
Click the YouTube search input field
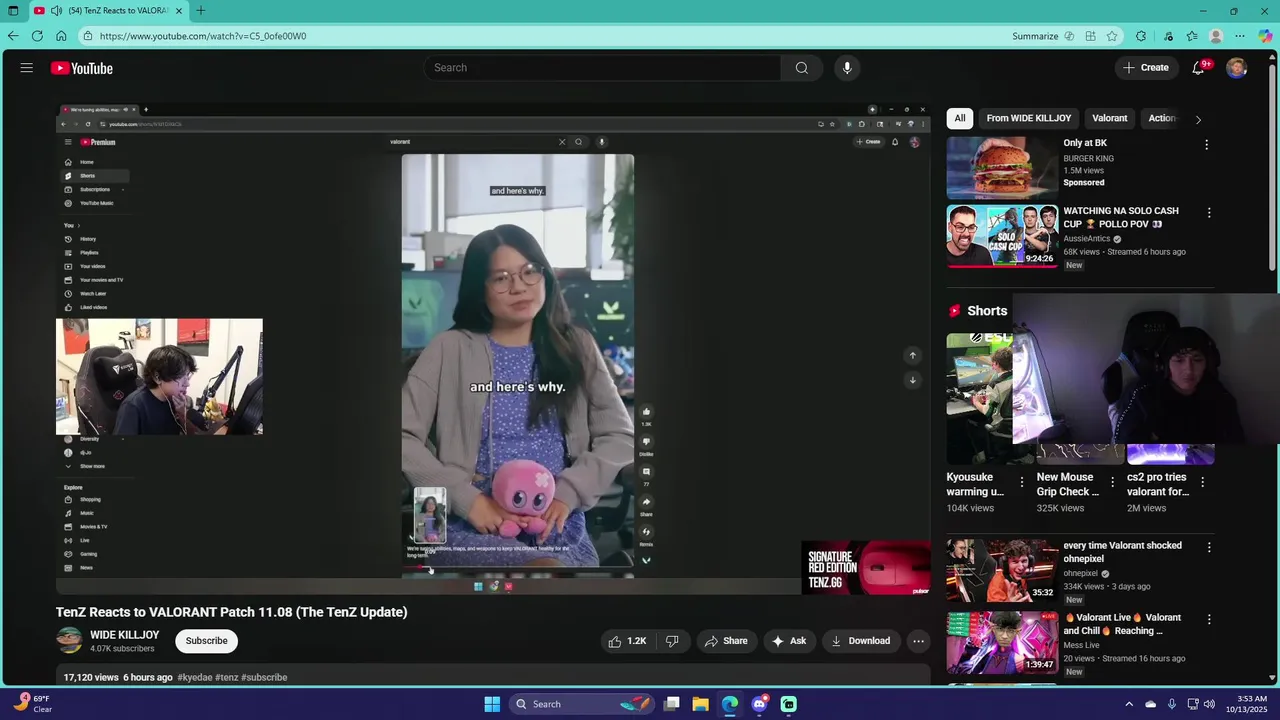click(x=603, y=68)
